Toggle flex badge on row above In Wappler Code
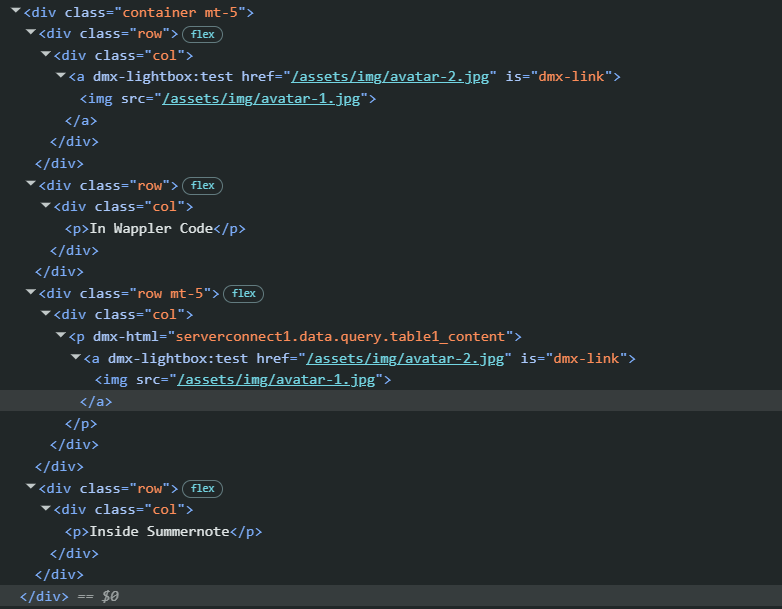This screenshot has width=782, height=609. (x=202, y=186)
